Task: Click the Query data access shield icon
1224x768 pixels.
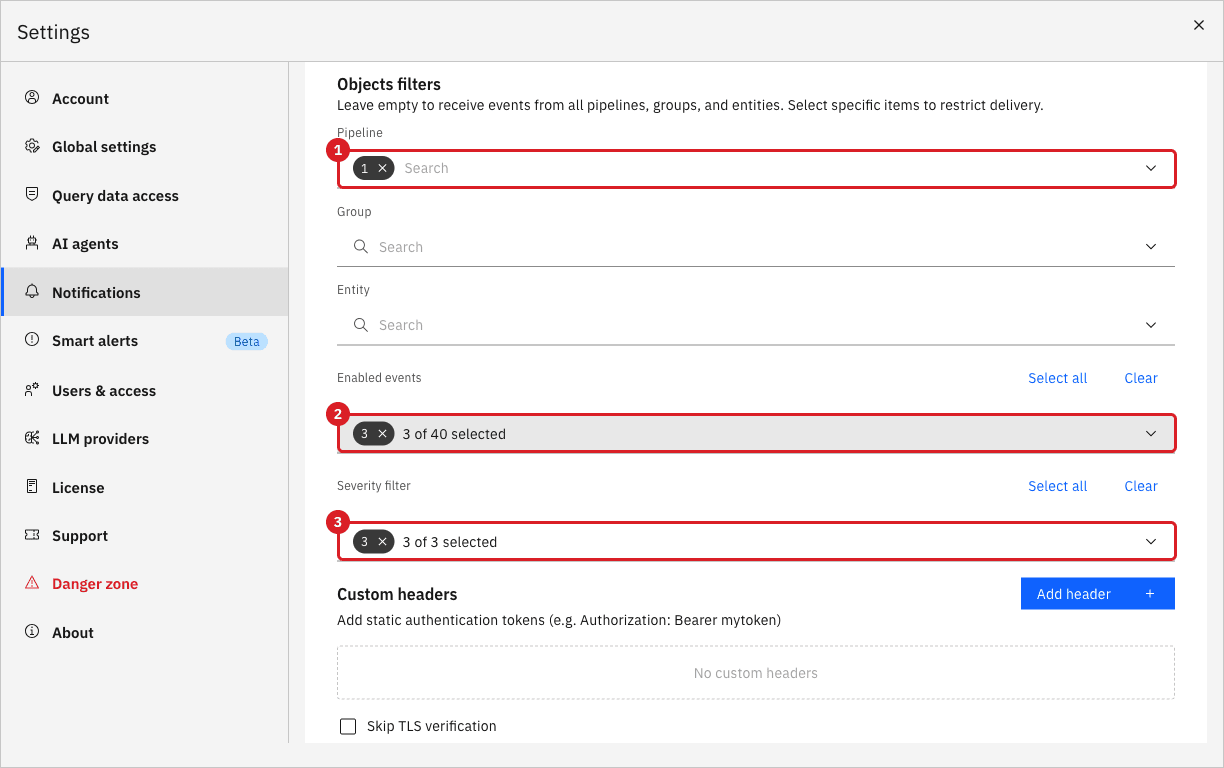Action: pos(32,195)
